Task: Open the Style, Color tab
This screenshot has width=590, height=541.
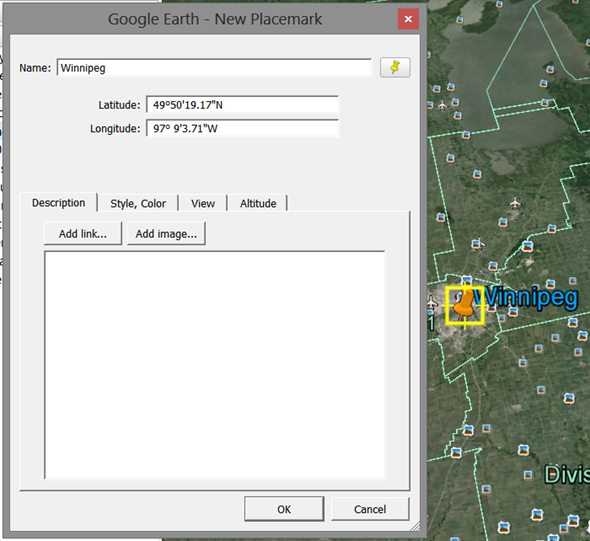Action: click(x=138, y=204)
